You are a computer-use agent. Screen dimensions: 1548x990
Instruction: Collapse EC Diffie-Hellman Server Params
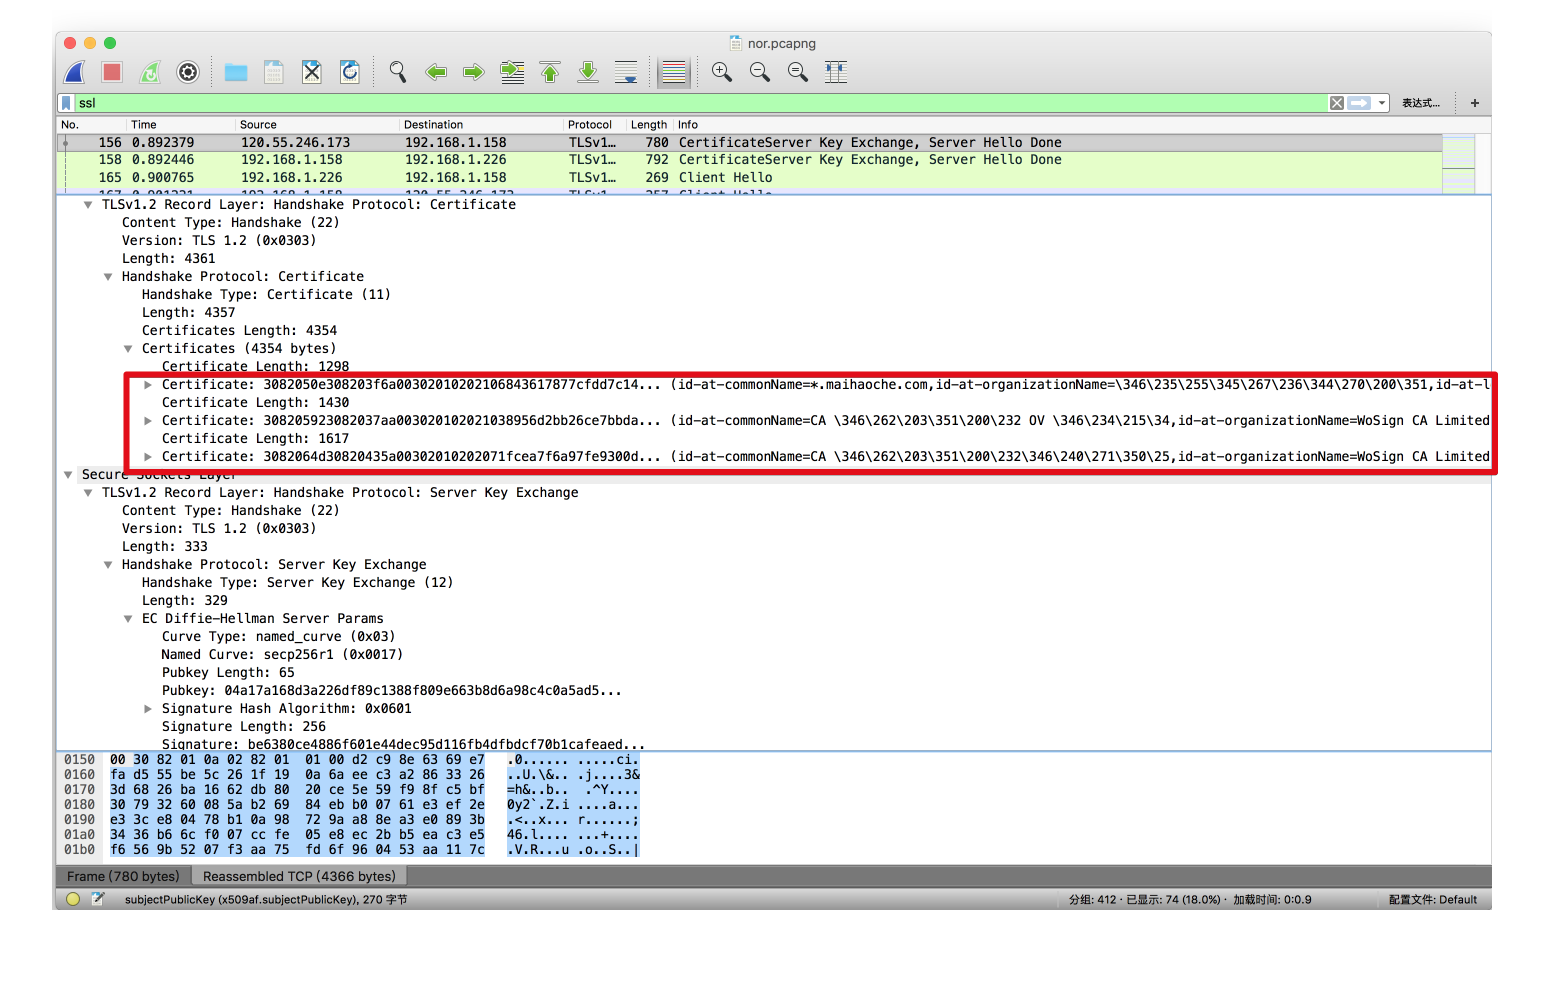tap(128, 619)
